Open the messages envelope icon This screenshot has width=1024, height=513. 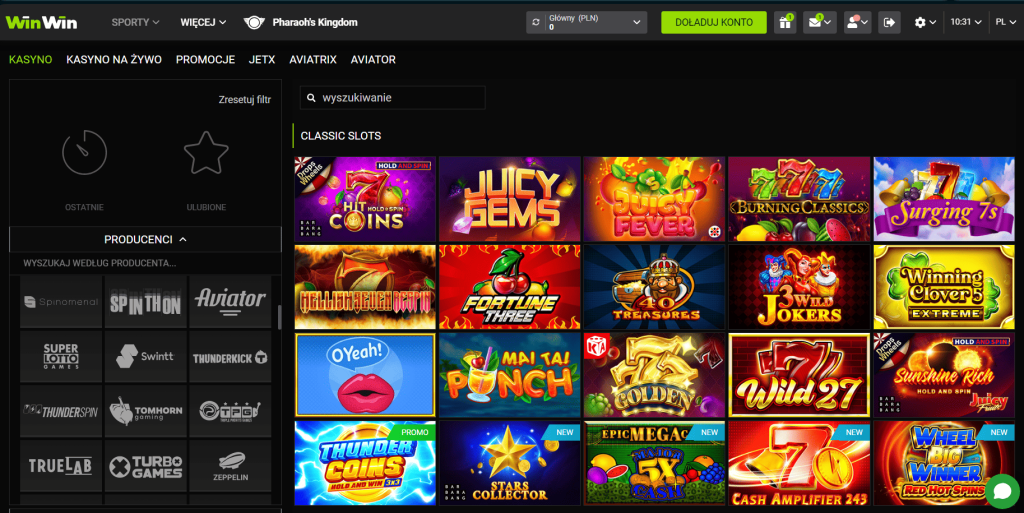[820, 22]
